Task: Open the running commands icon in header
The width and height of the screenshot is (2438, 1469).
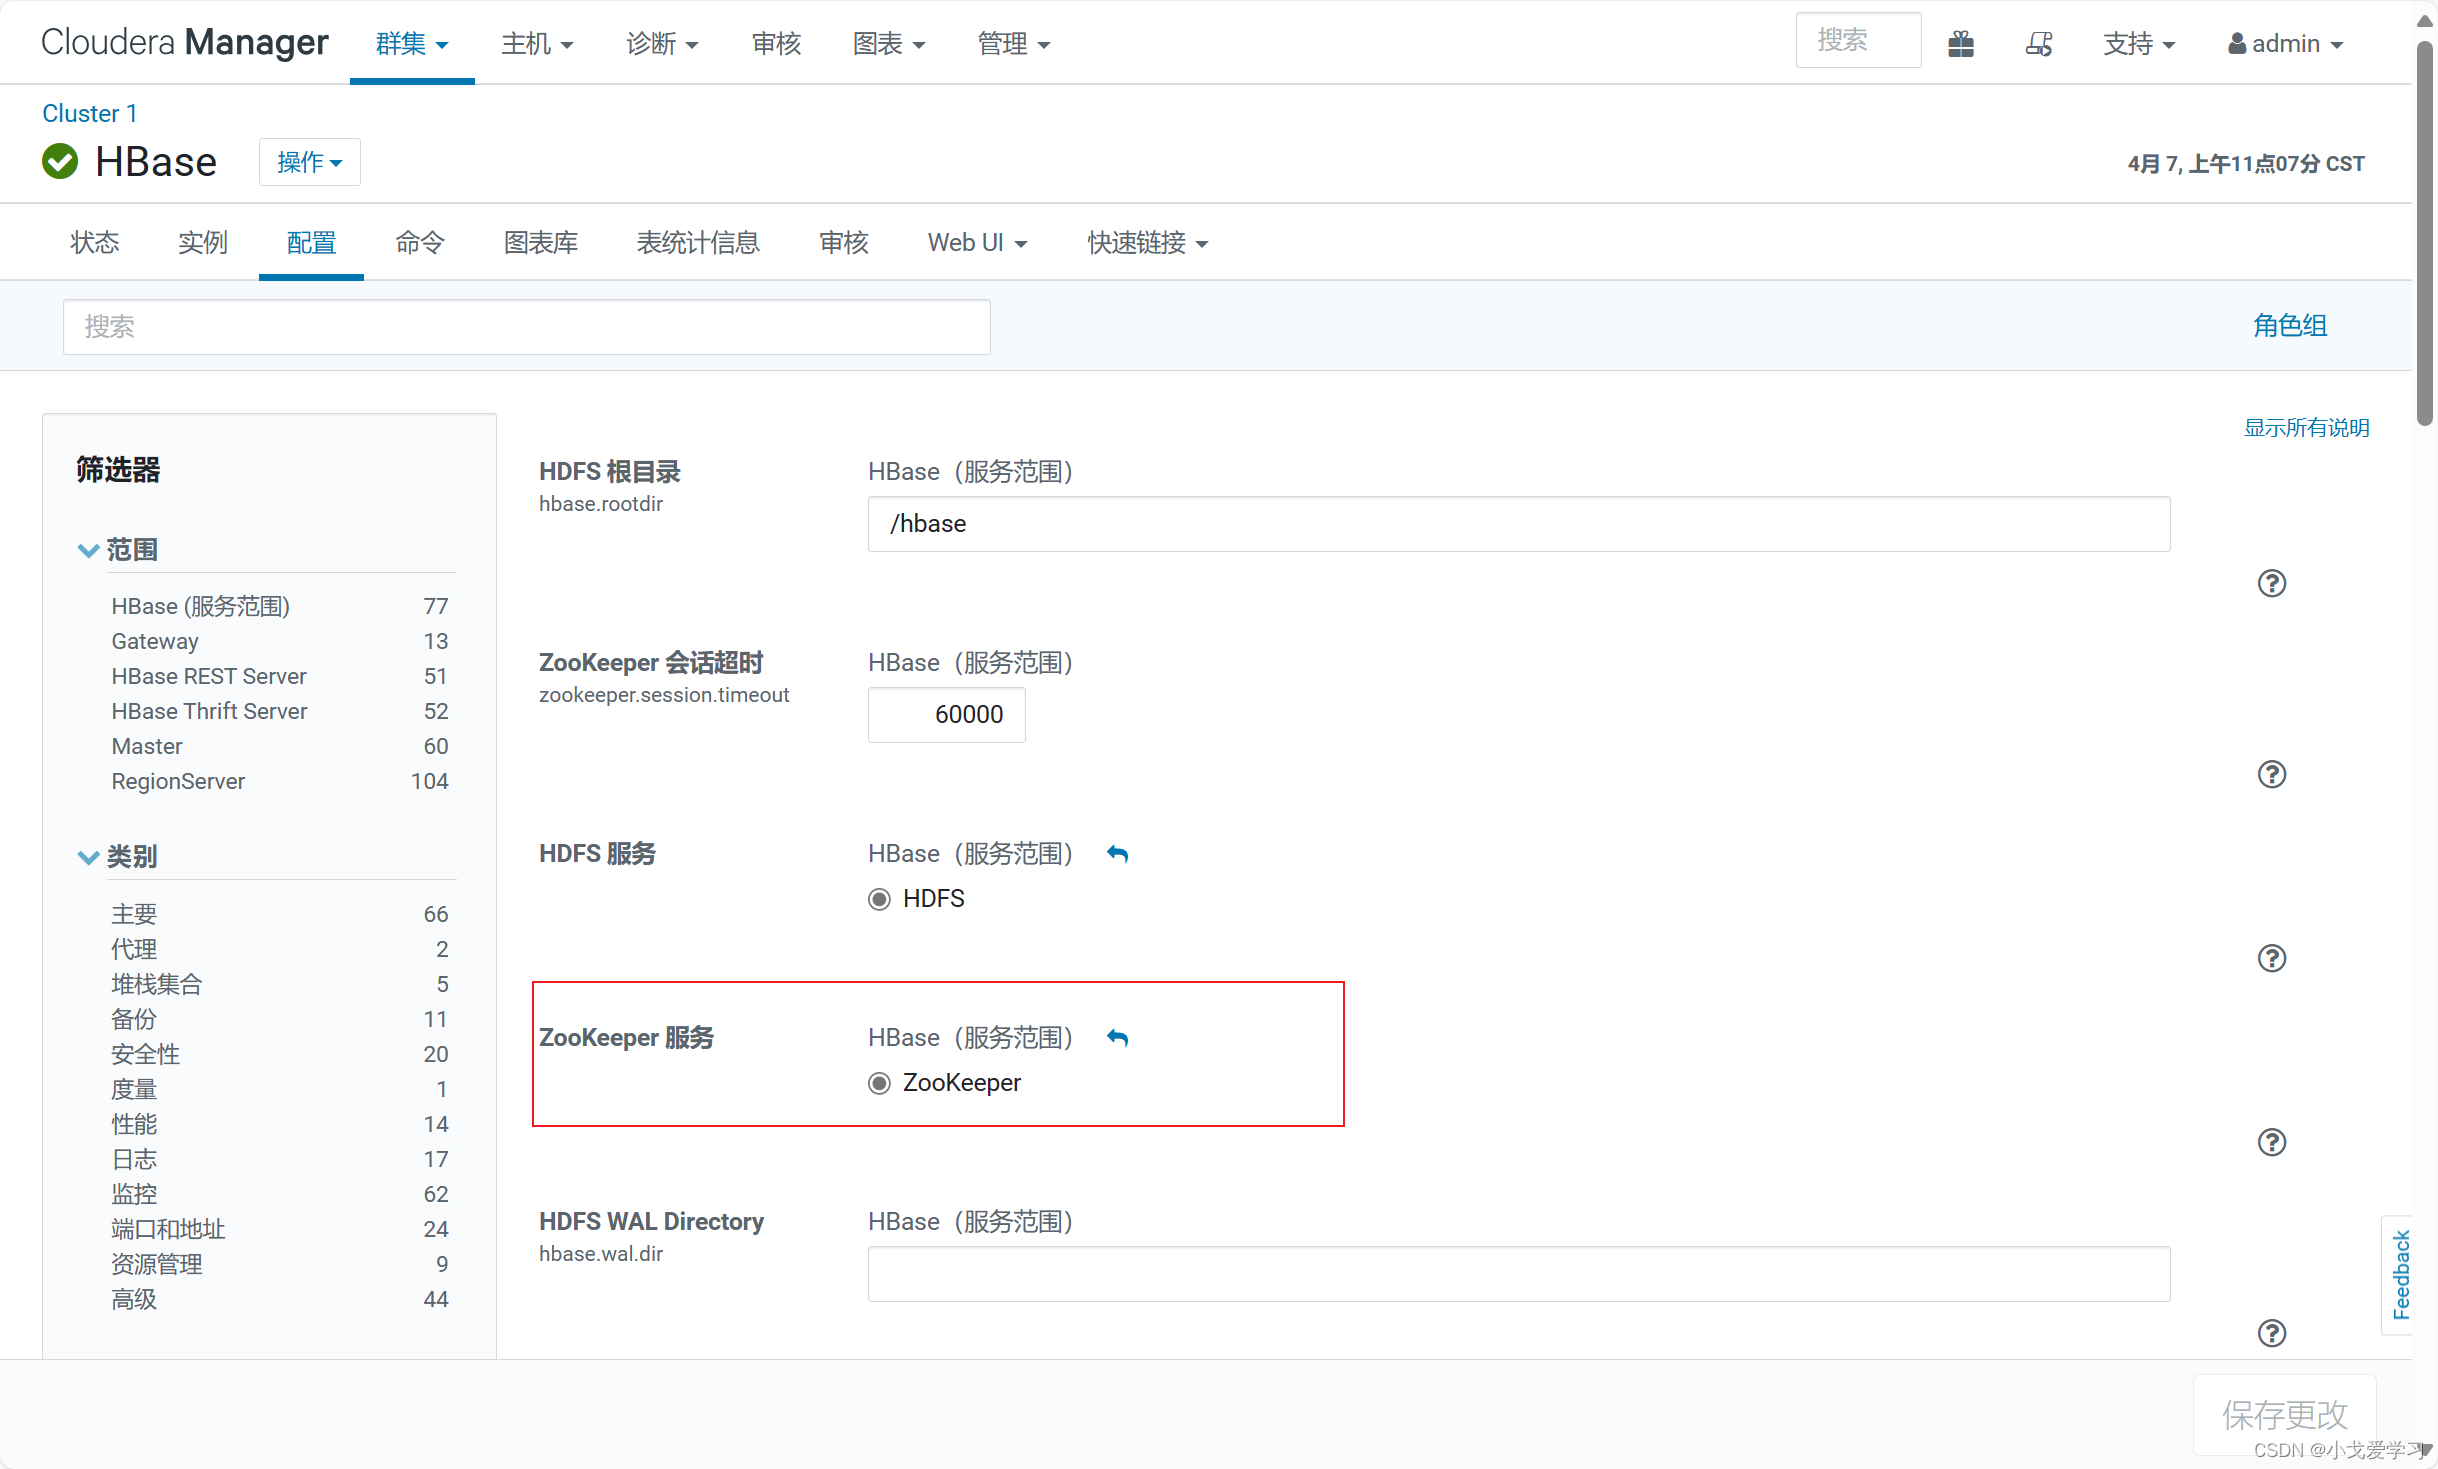Action: point(2039,44)
